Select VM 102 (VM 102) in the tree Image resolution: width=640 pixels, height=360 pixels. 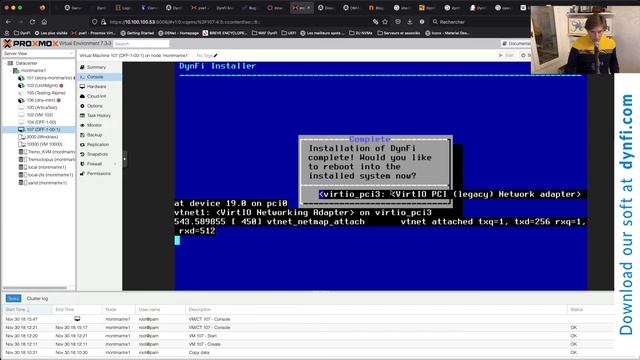[x=40, y=115]
